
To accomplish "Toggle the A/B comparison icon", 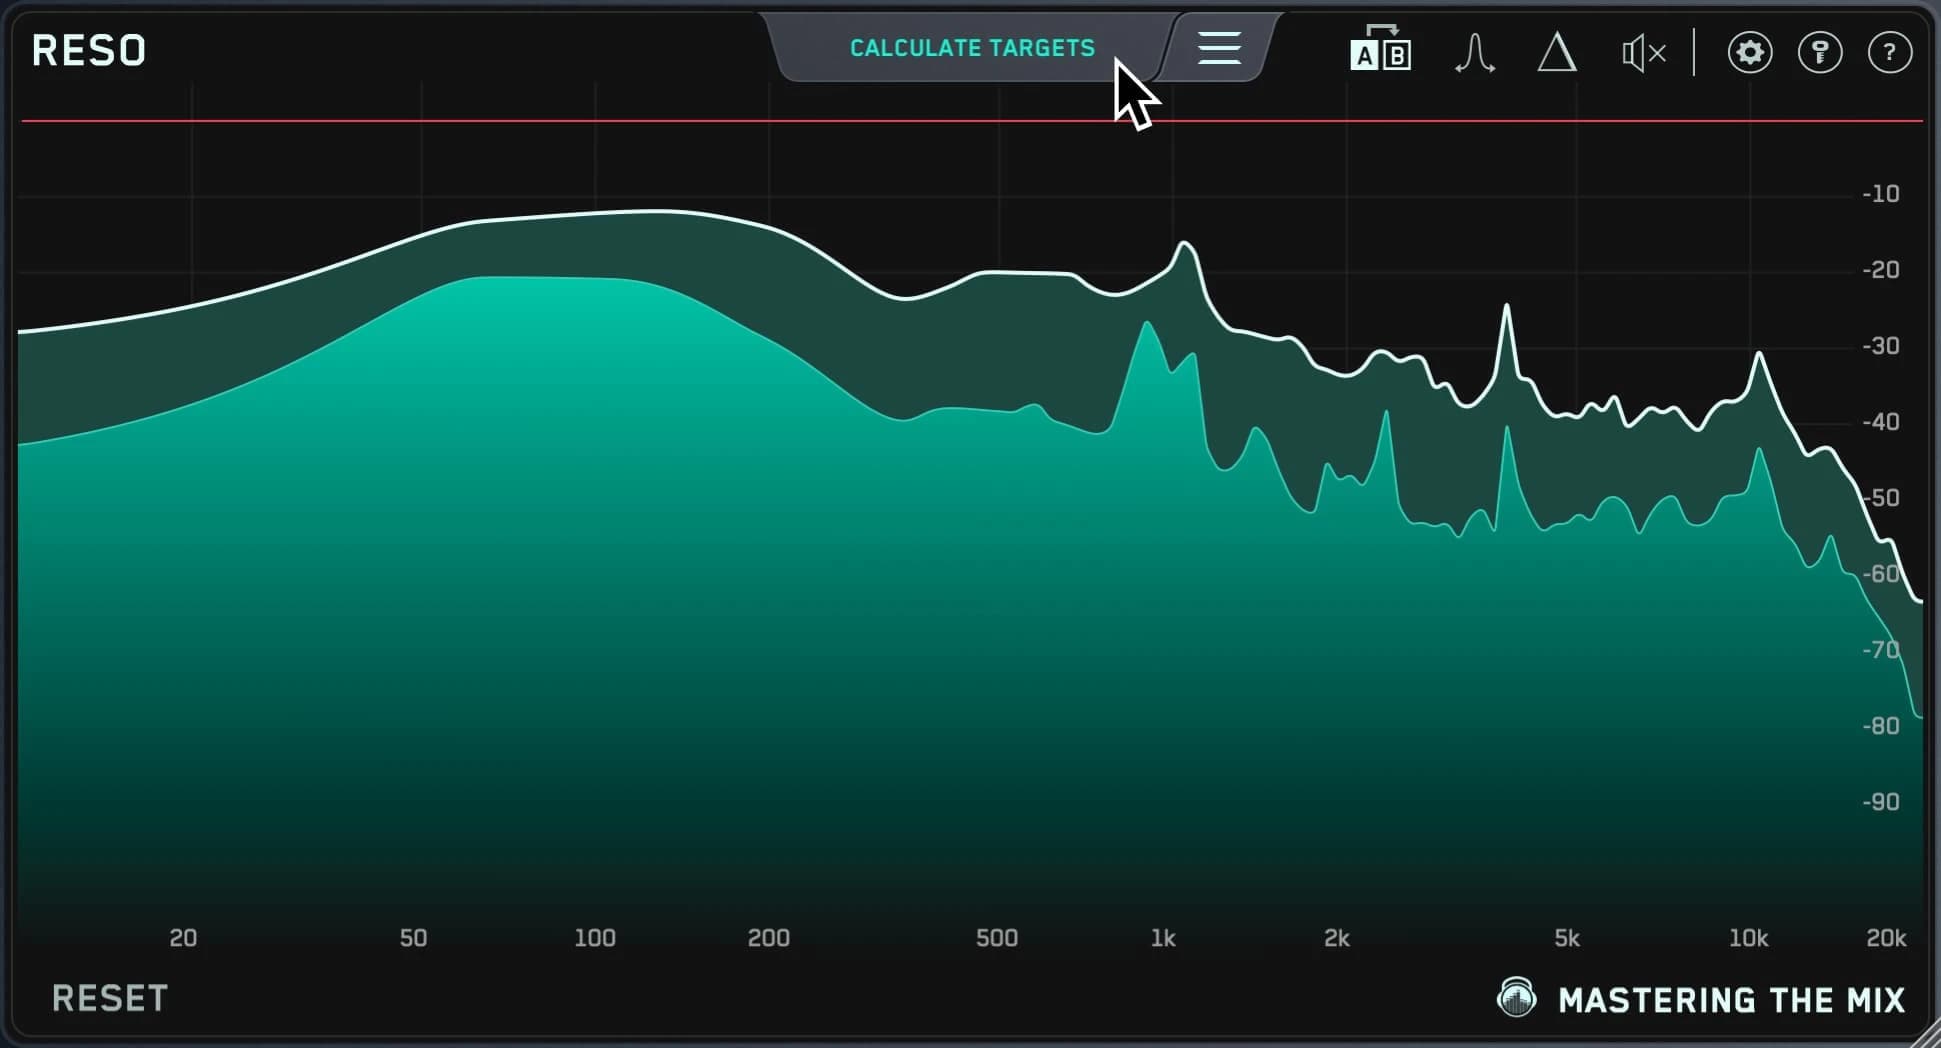I will pos(1380,49).
